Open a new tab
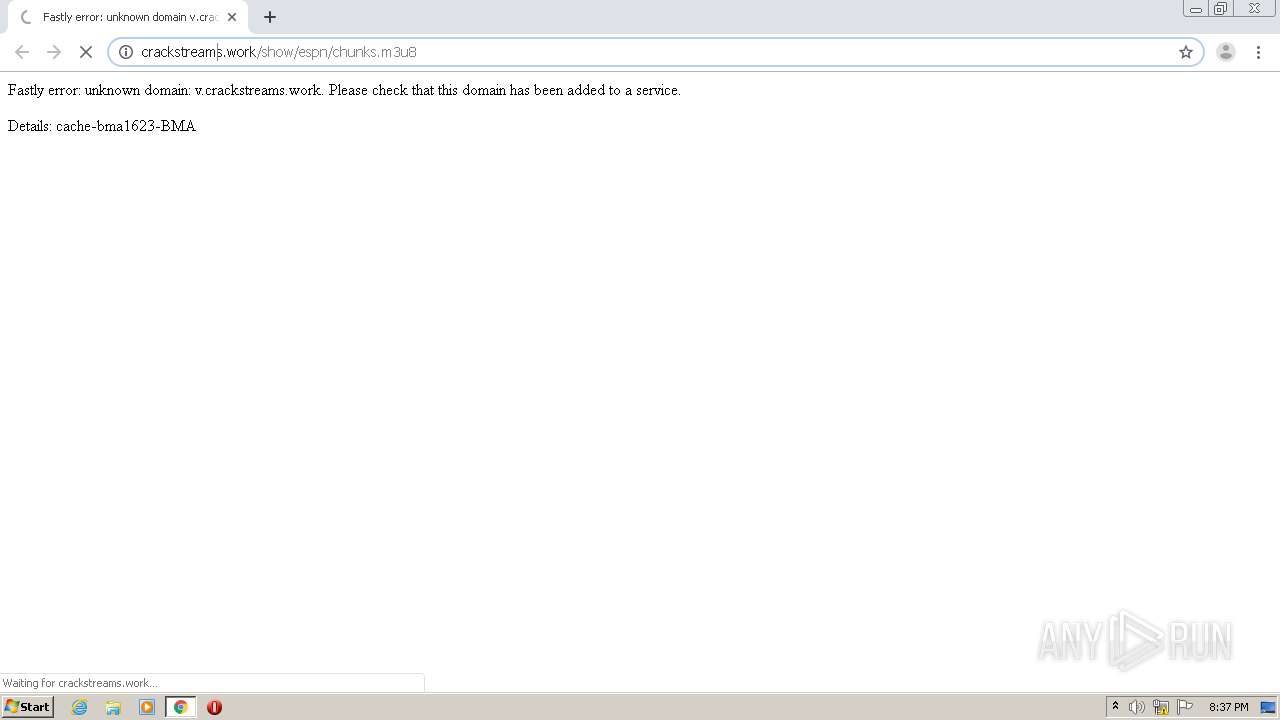The width and height of the screenshot is (1280, 720). coord(270,17)
